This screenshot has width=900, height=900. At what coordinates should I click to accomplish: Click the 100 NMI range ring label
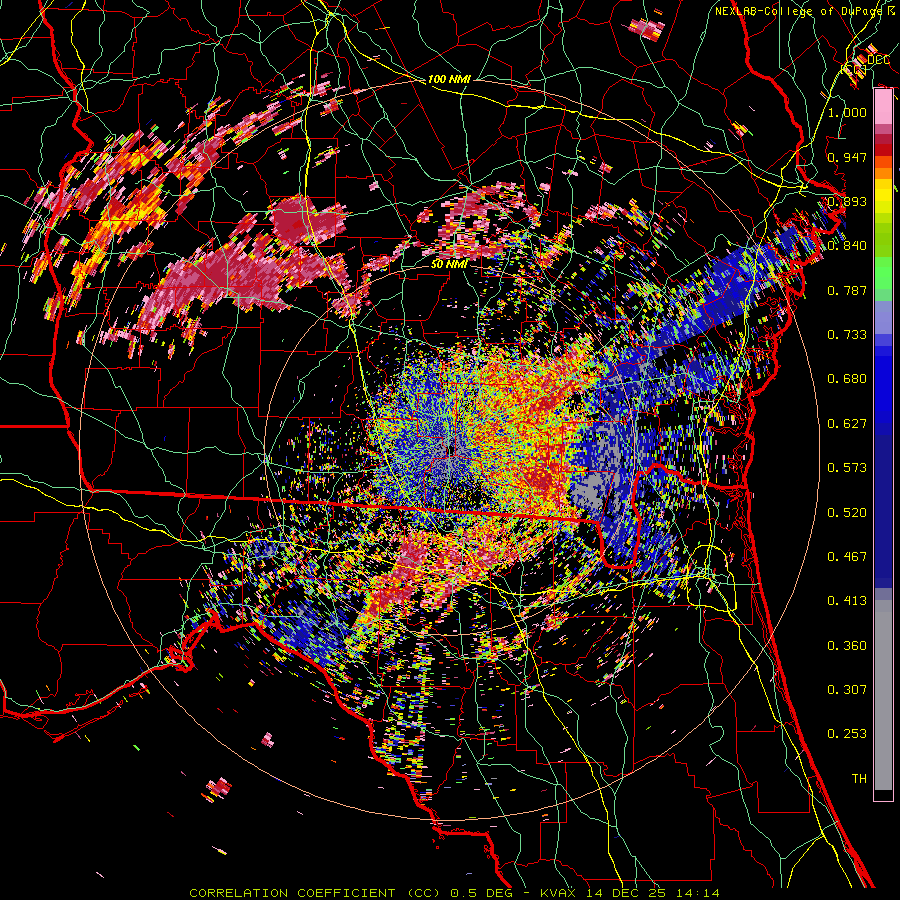click(449, 79)
